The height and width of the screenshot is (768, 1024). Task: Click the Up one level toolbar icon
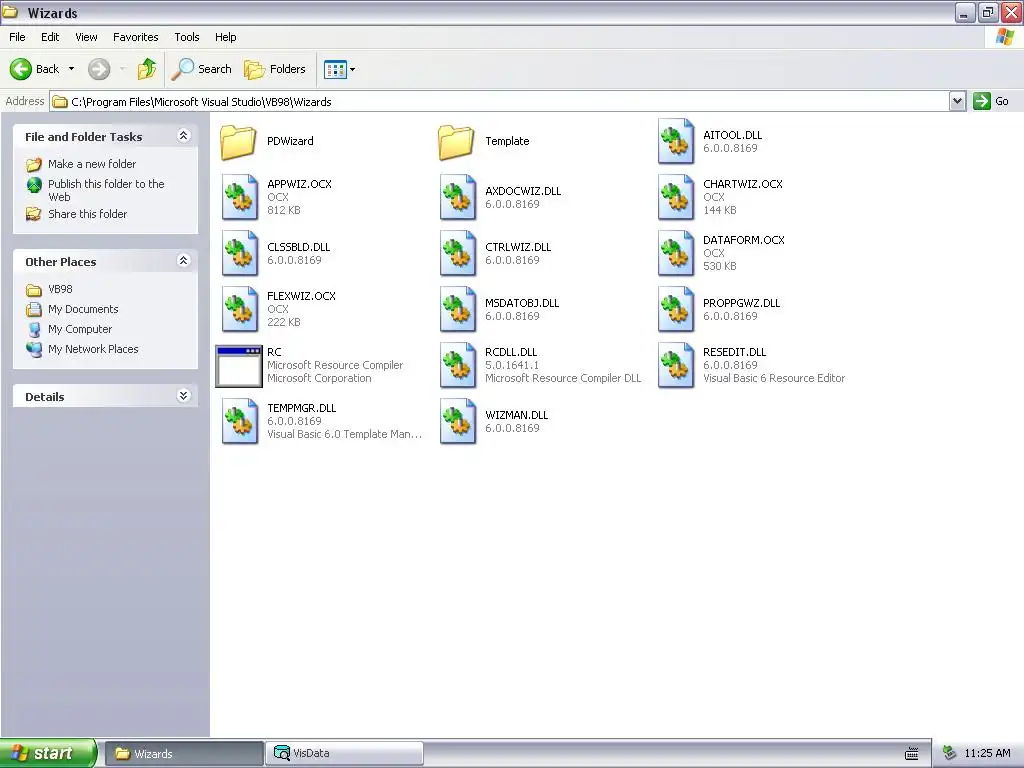tap(147, 69)
